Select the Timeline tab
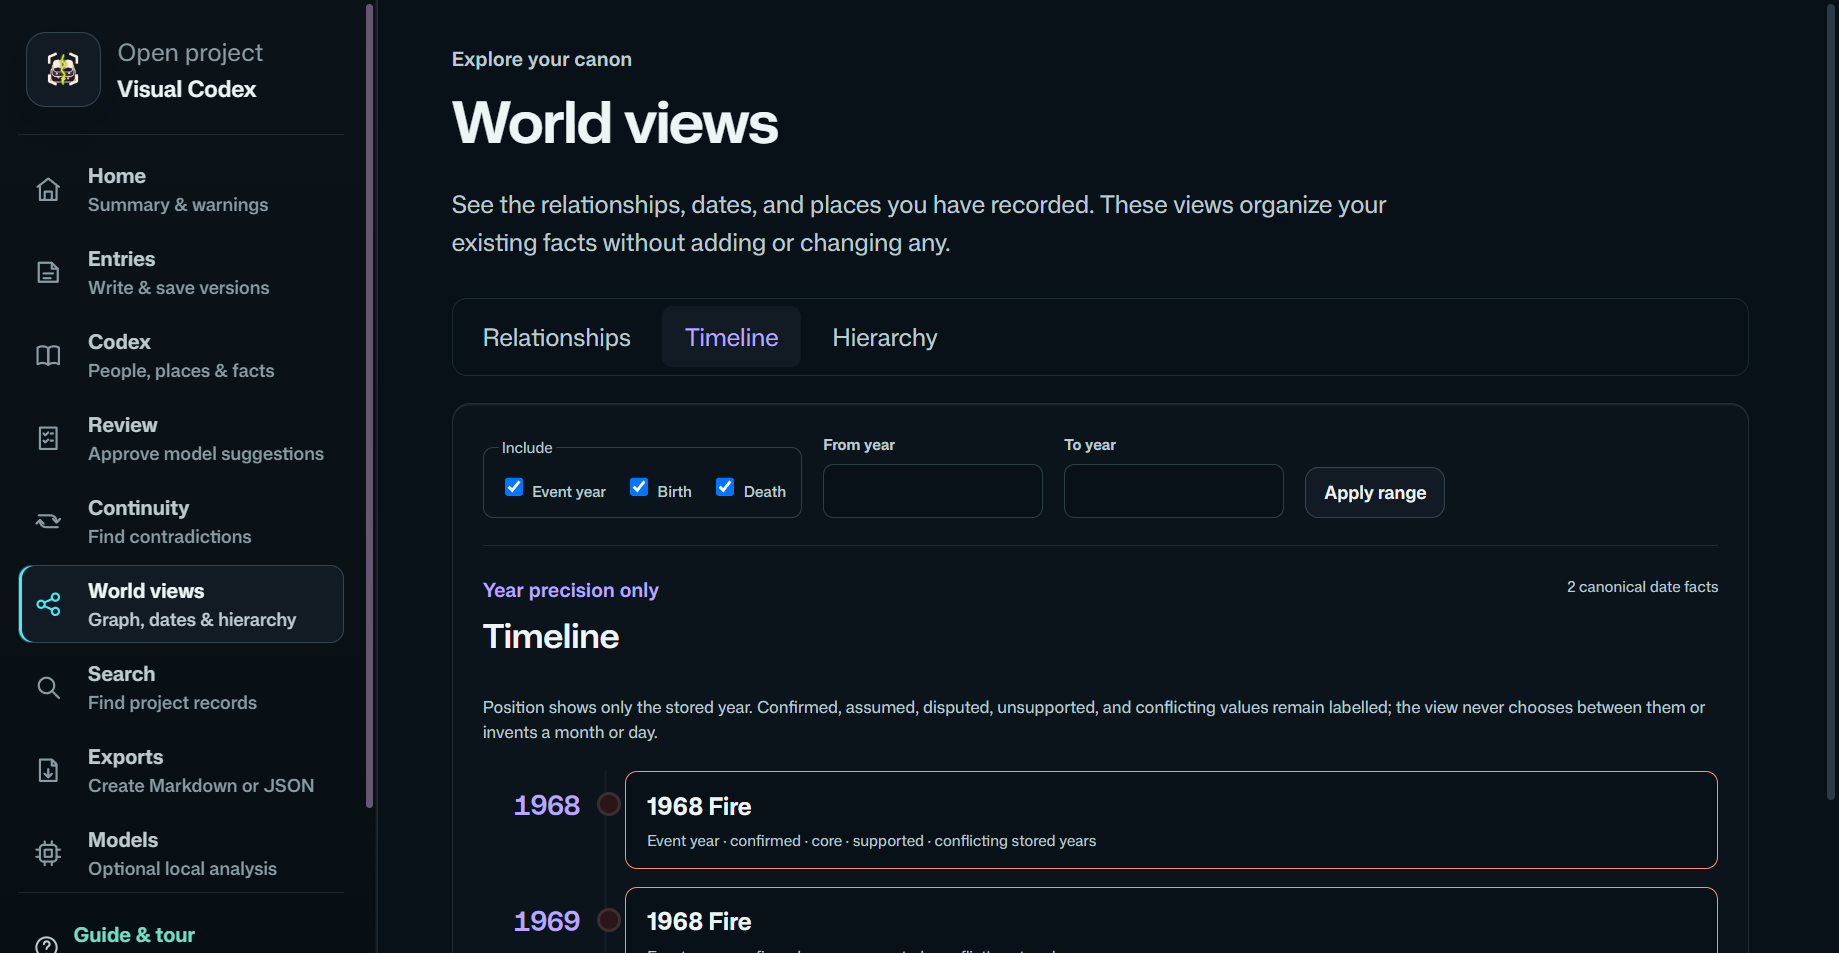 731,338
